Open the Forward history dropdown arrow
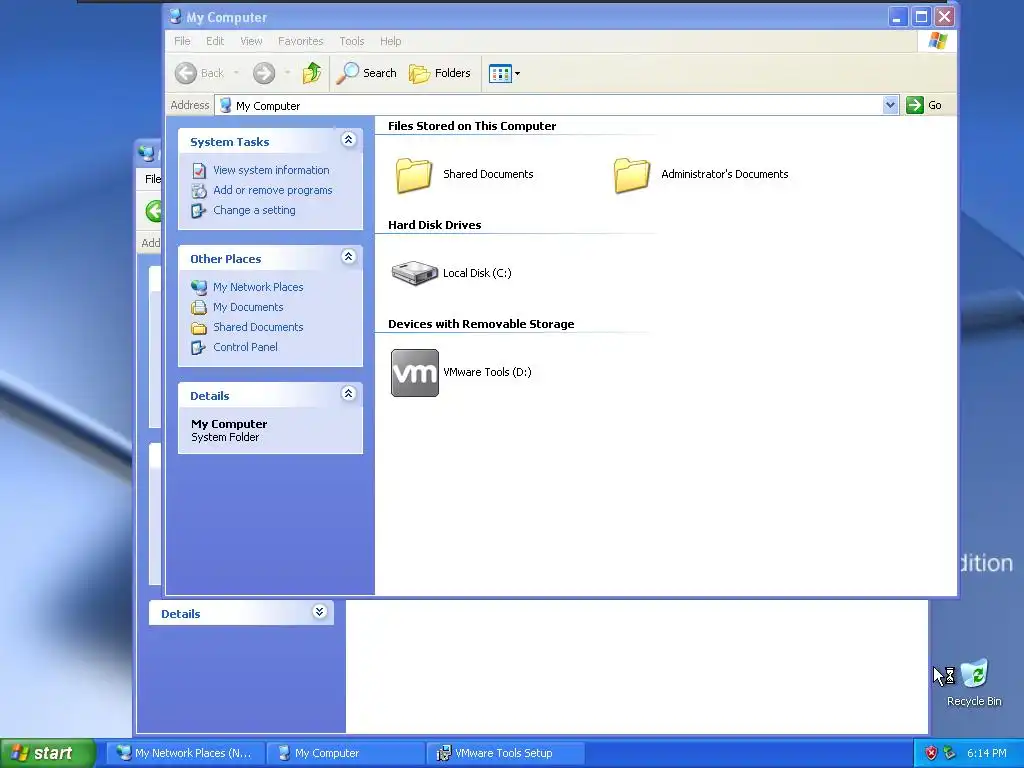 (x=287, y=73)
